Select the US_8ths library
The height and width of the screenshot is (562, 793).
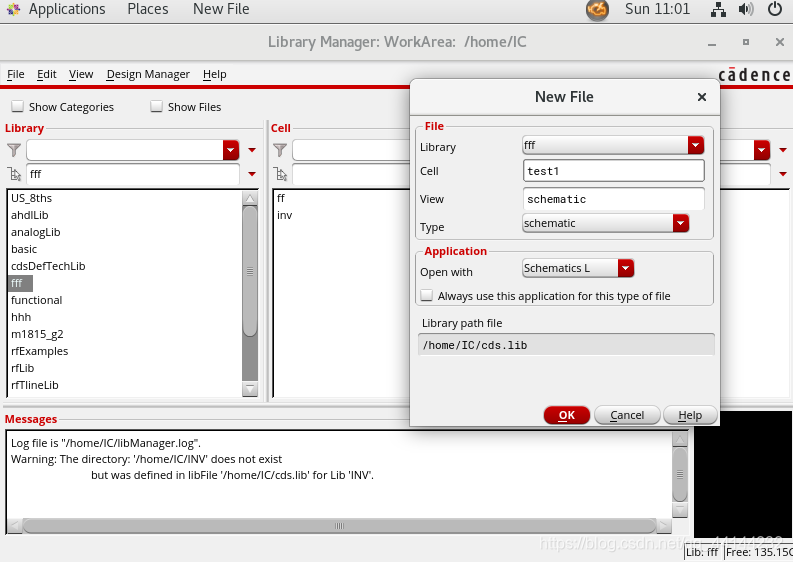(31, 198)
